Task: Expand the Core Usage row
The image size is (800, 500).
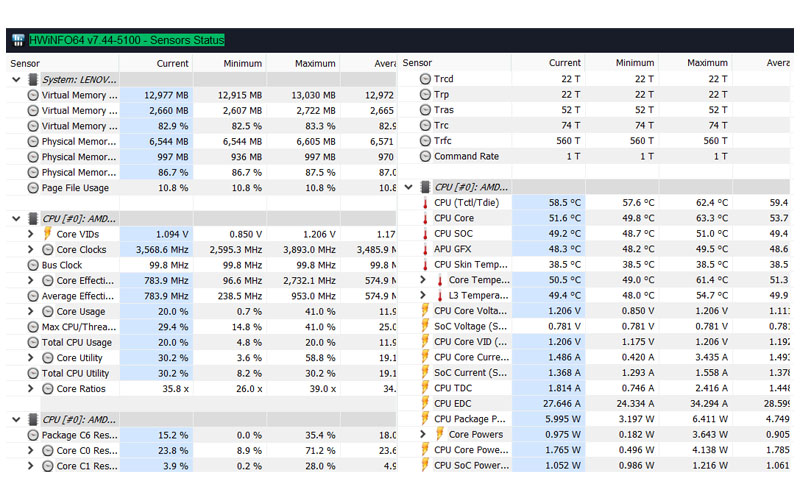Action: pyautogui.click(x=31, y=311)
